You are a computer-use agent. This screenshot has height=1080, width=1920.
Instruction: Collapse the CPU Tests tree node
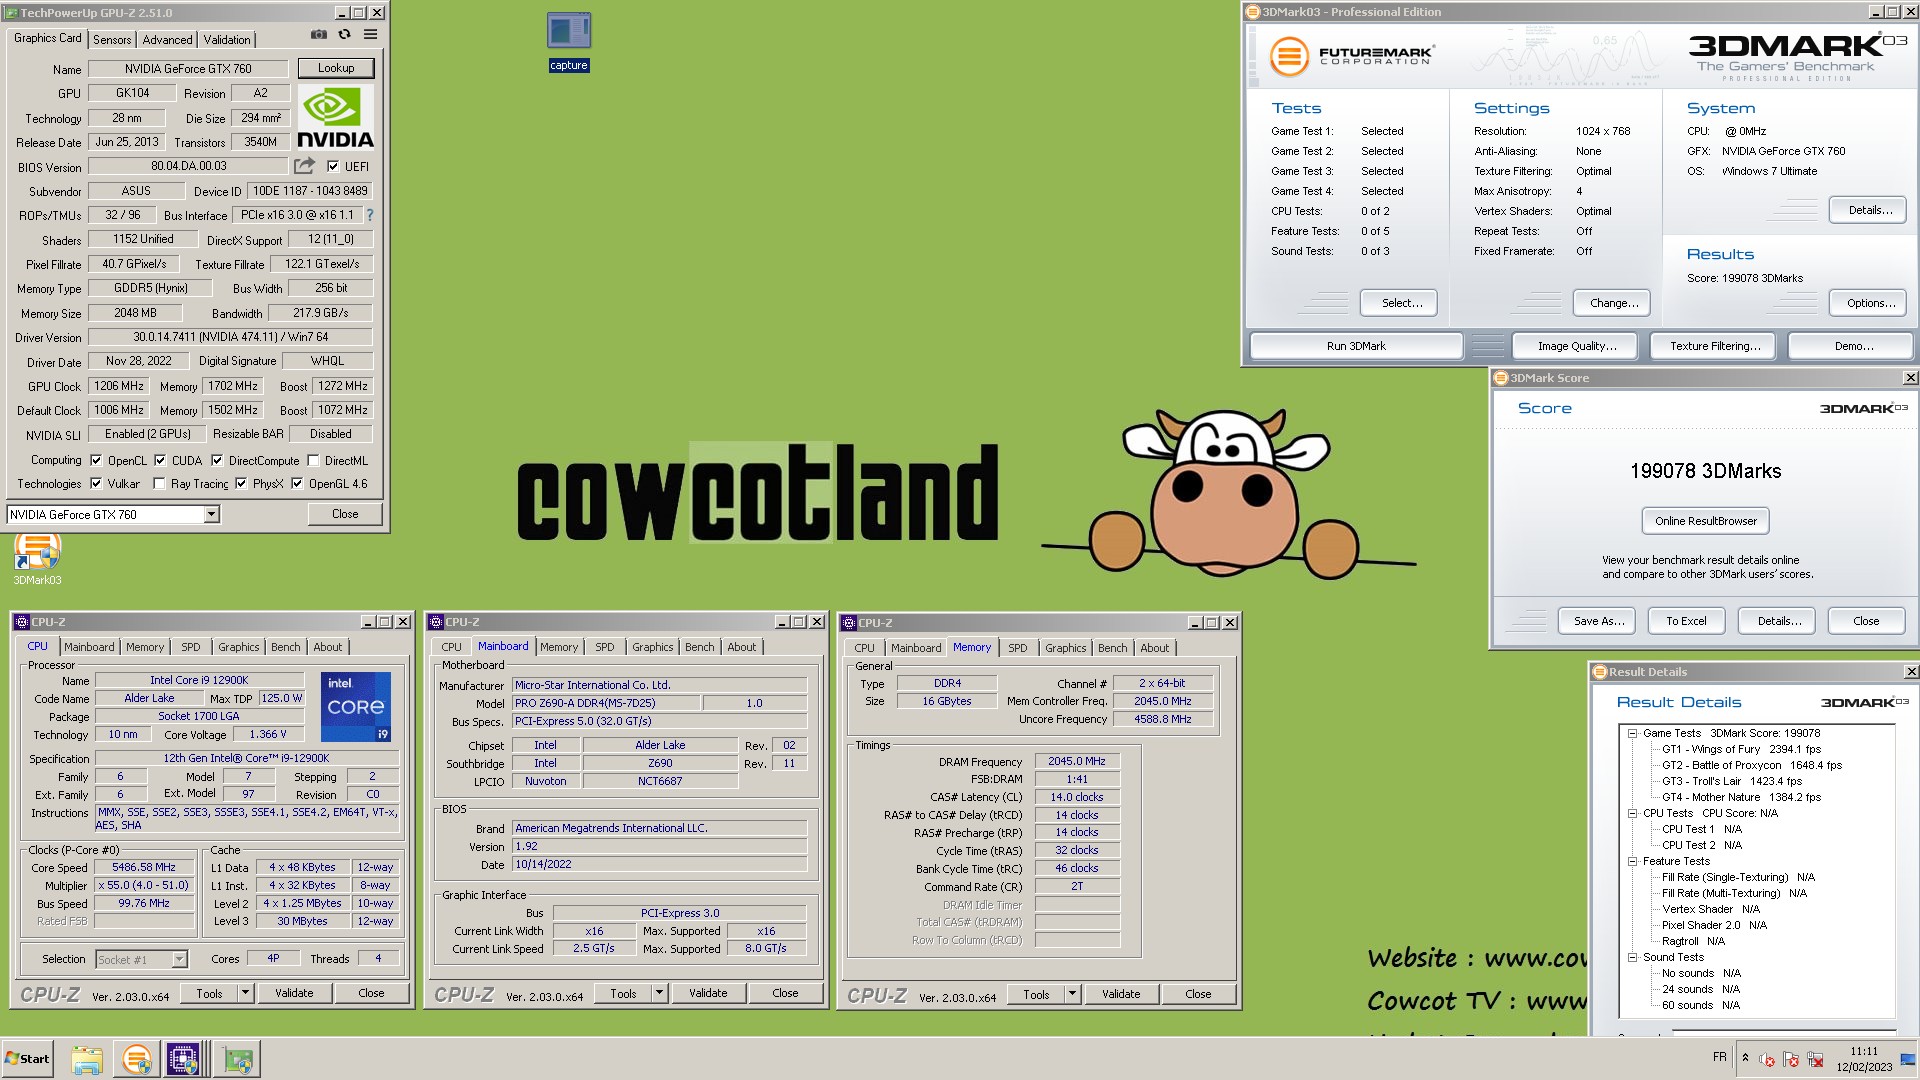(1632, 813)
